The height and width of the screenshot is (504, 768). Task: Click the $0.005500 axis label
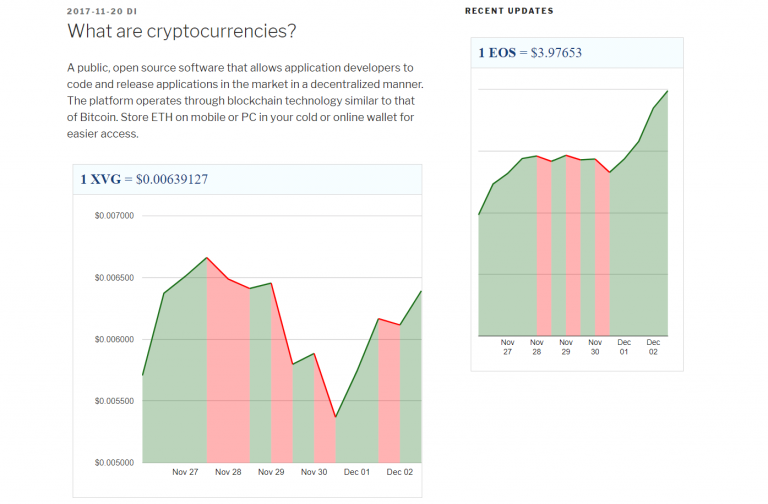114,401
